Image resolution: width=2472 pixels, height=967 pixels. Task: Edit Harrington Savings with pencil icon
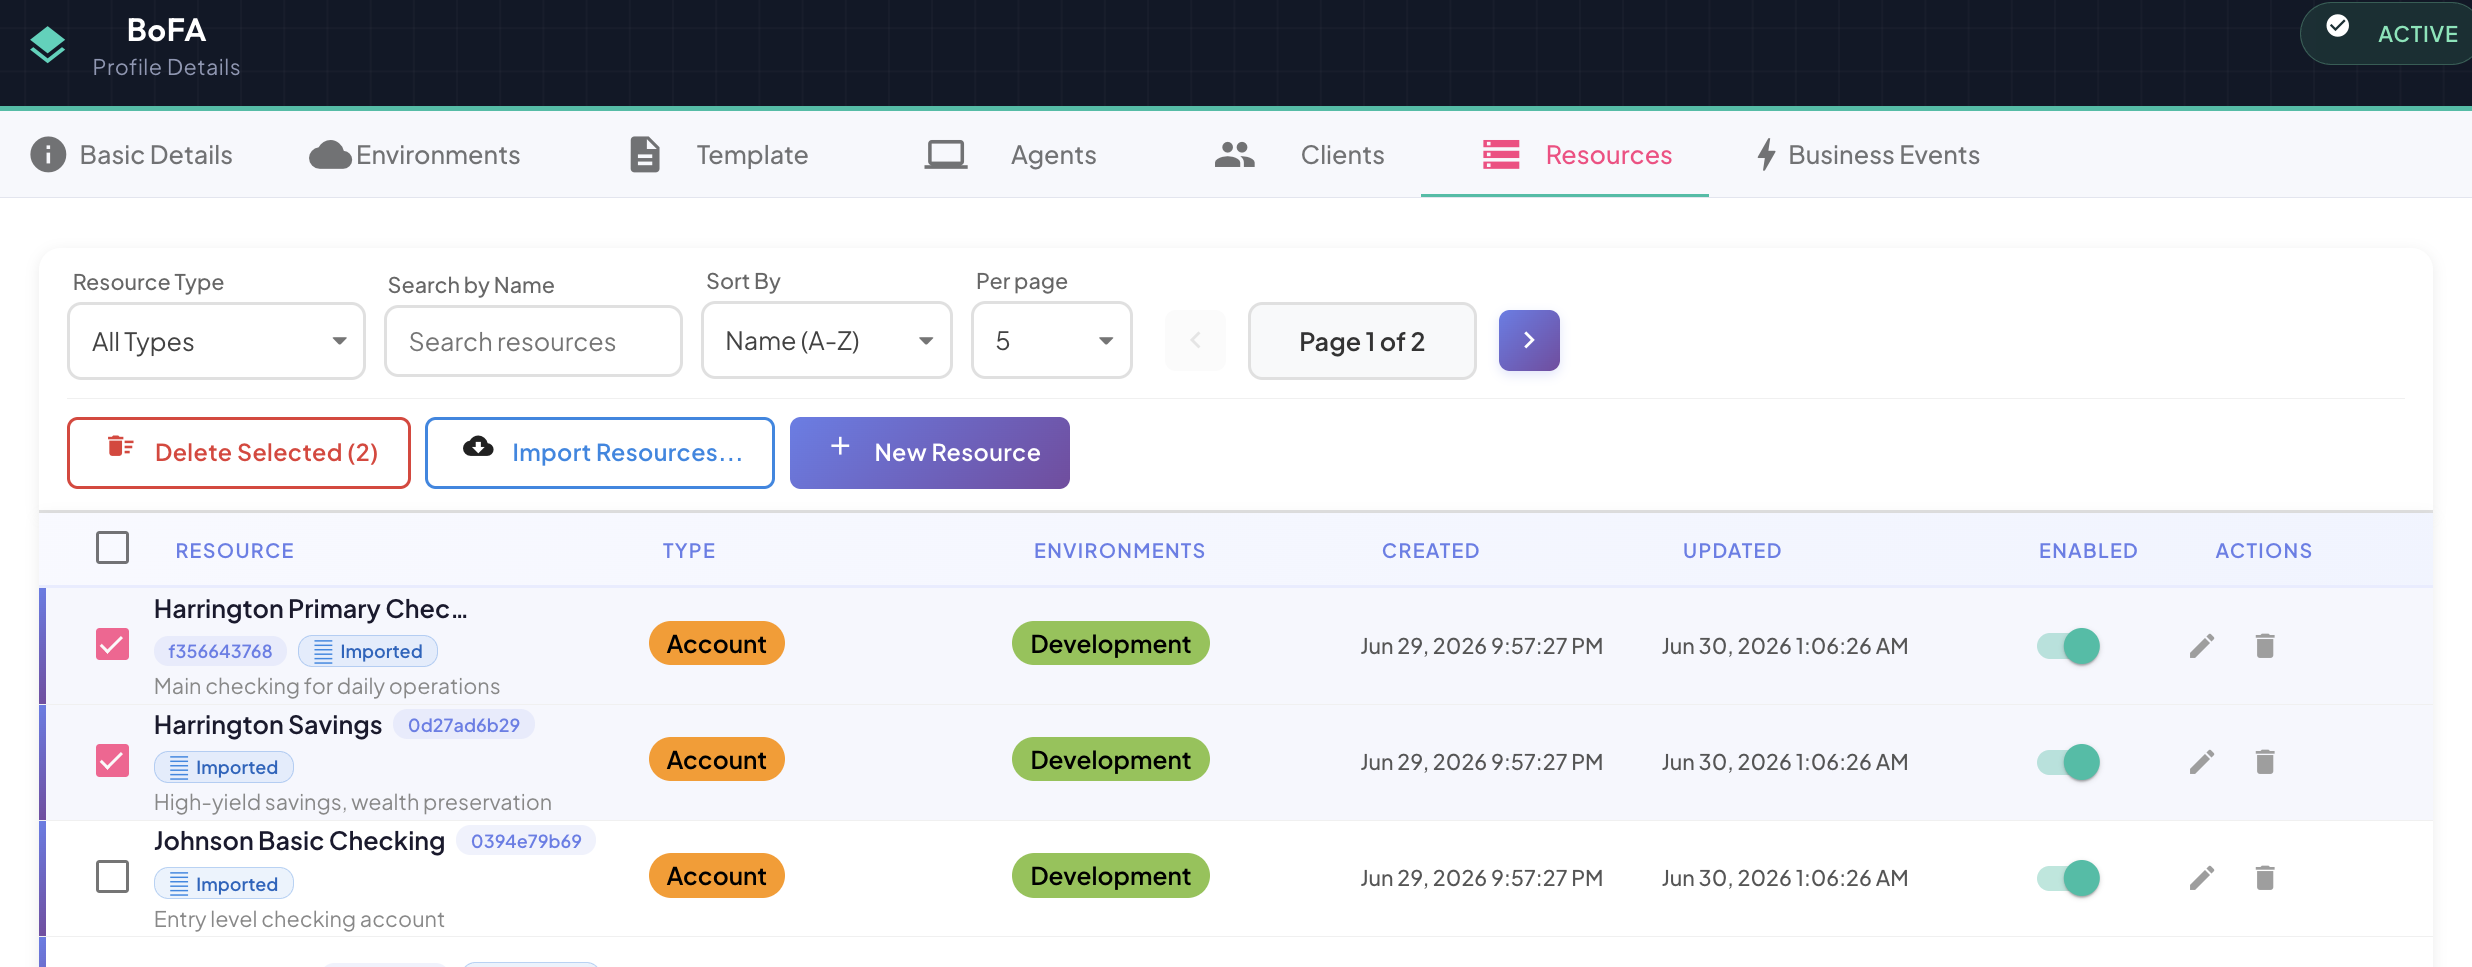point(2202,762)
